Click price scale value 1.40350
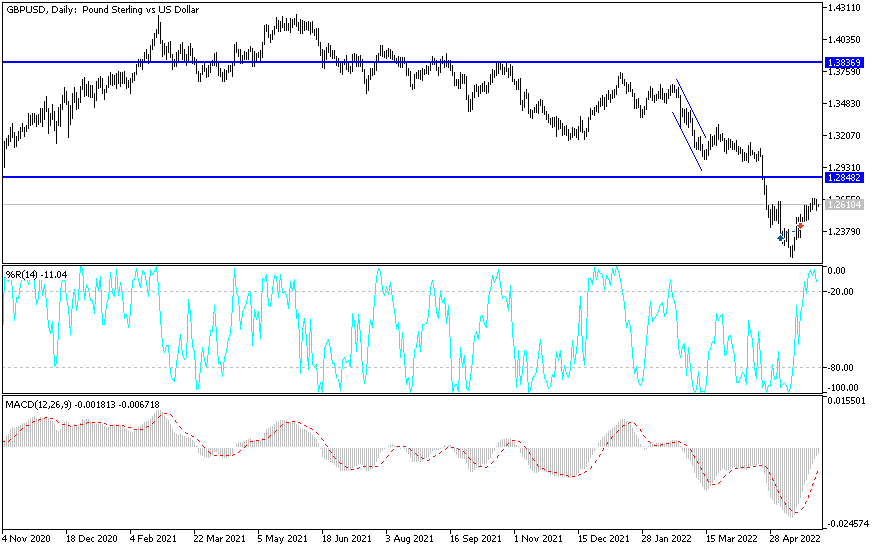 (845, 40)
